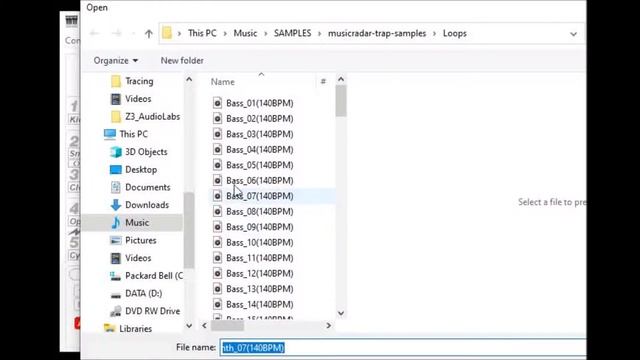Click the folder icon in address bar
Screen dimensions: 640x360
[167, 33]
